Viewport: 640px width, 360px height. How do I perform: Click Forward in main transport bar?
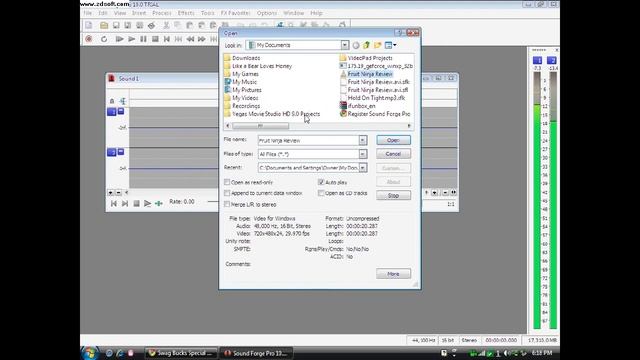click(202, 39)
